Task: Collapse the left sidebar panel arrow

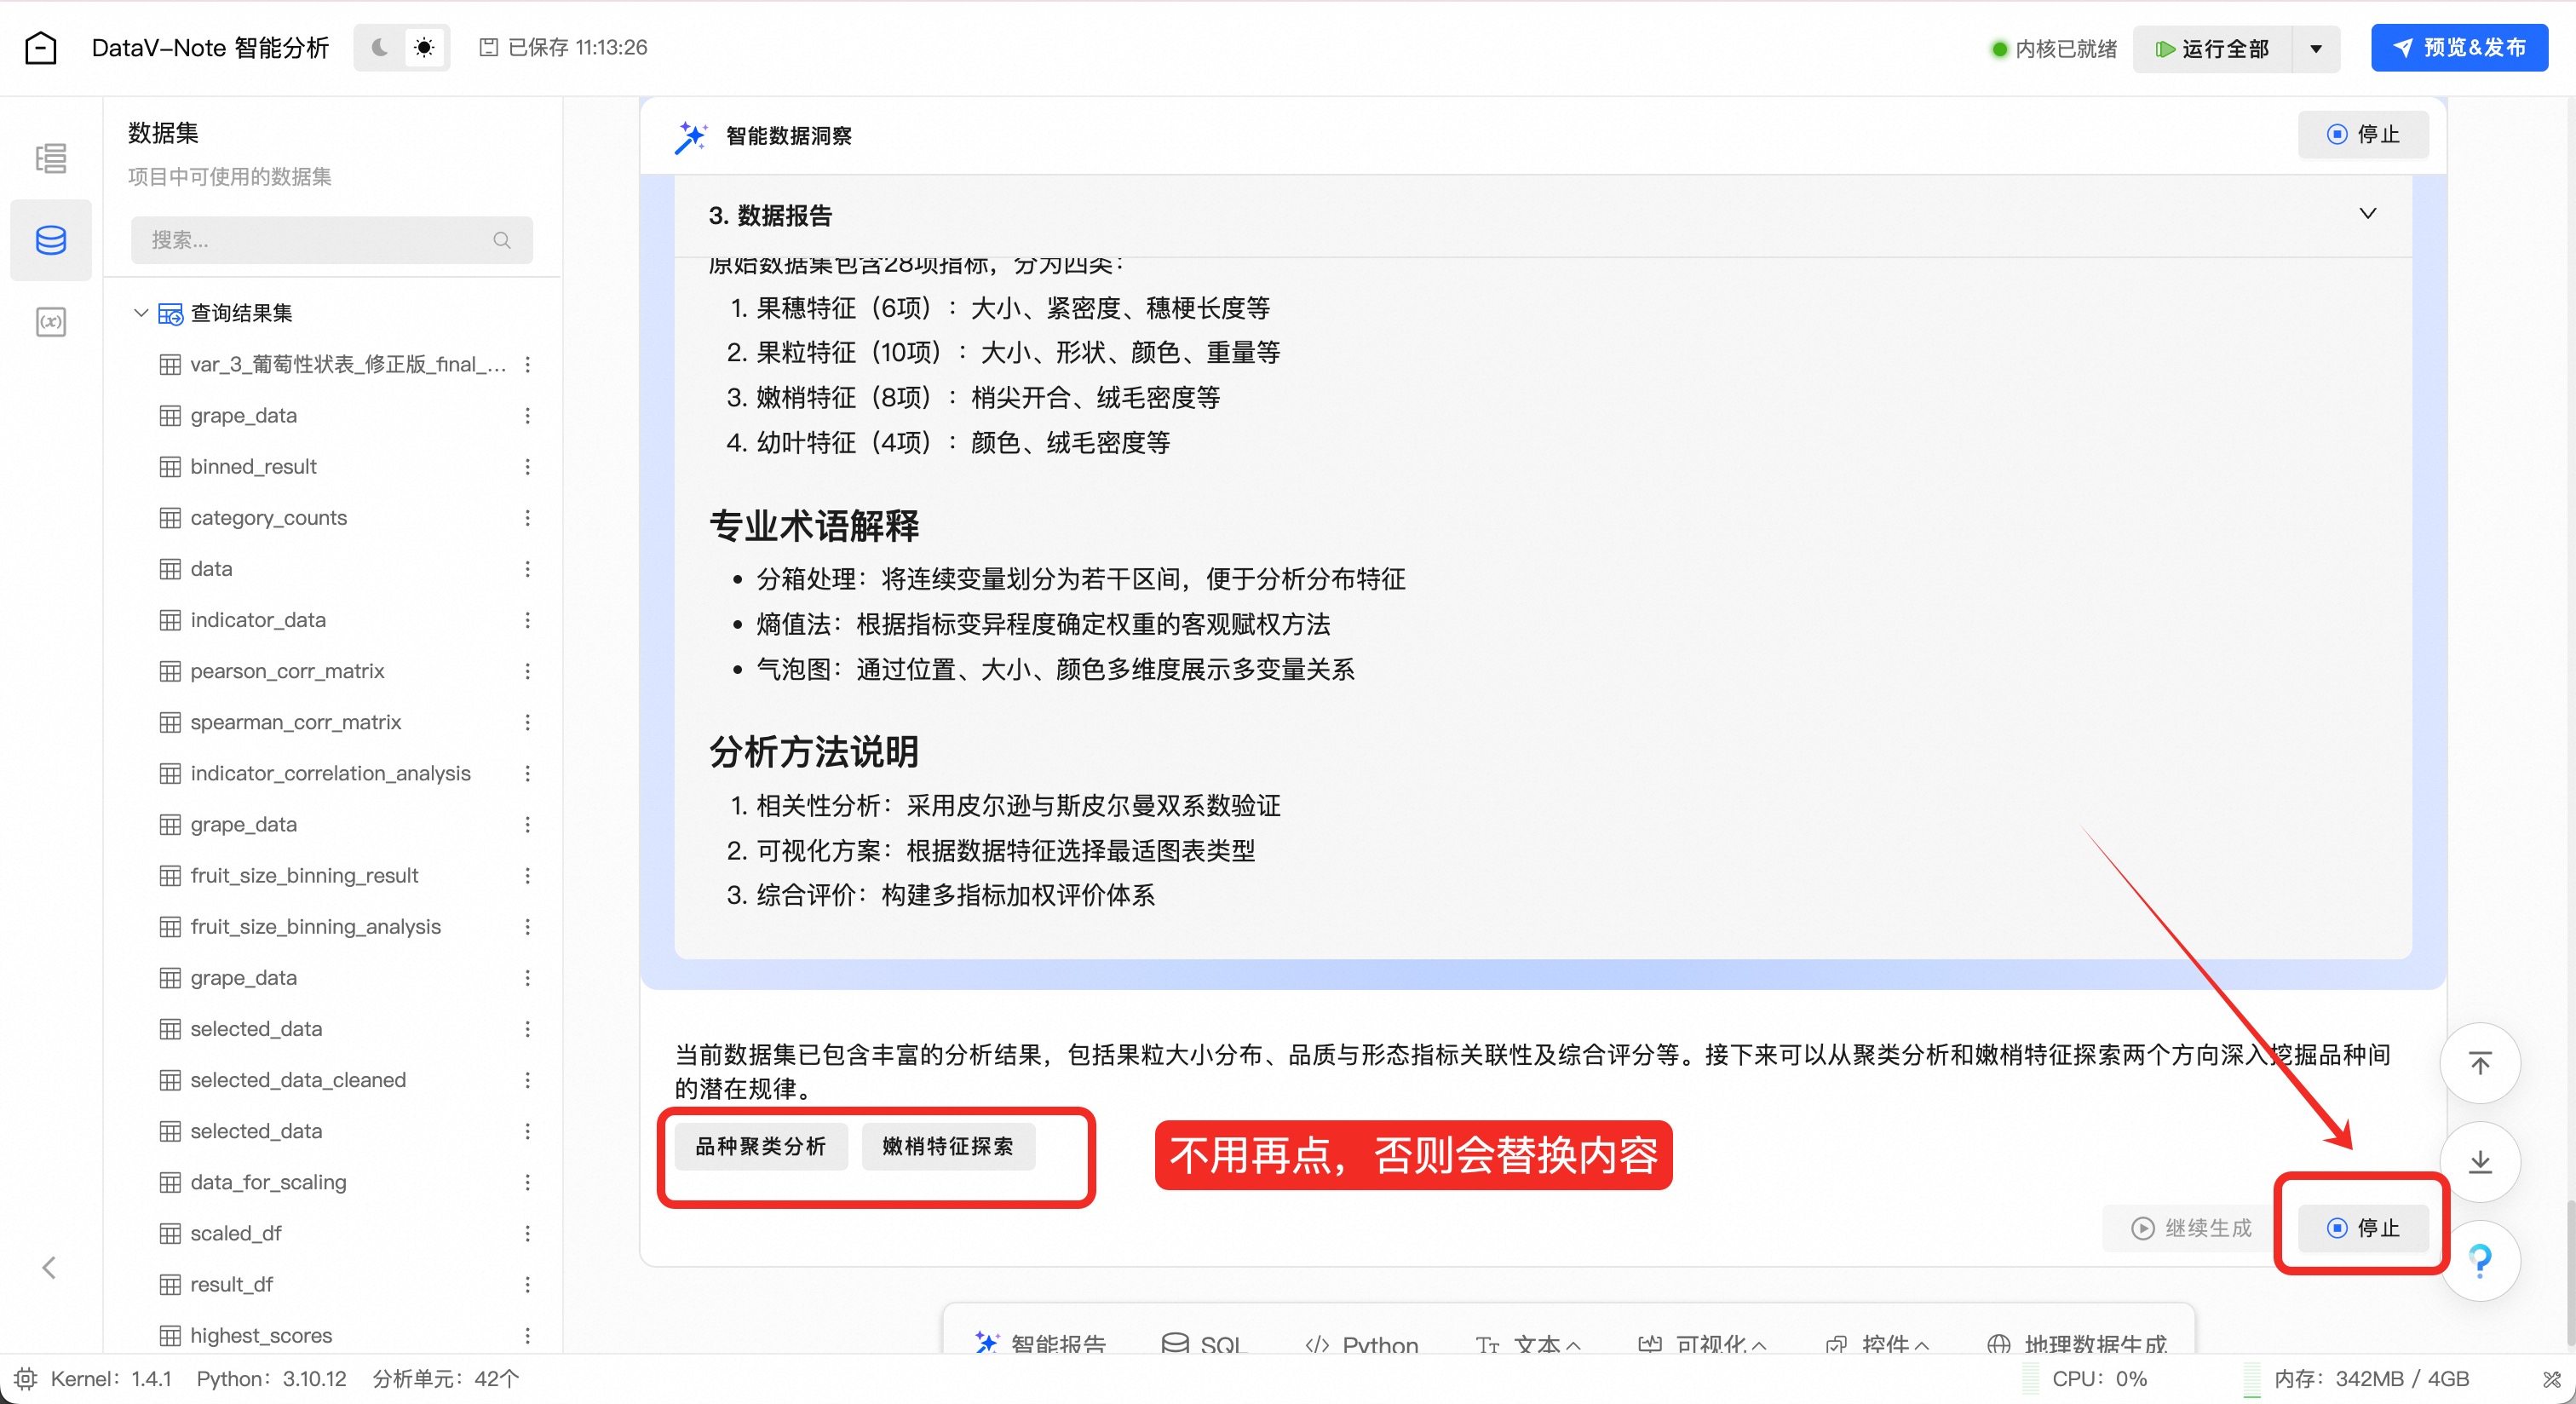Action: coord(49,1267)
